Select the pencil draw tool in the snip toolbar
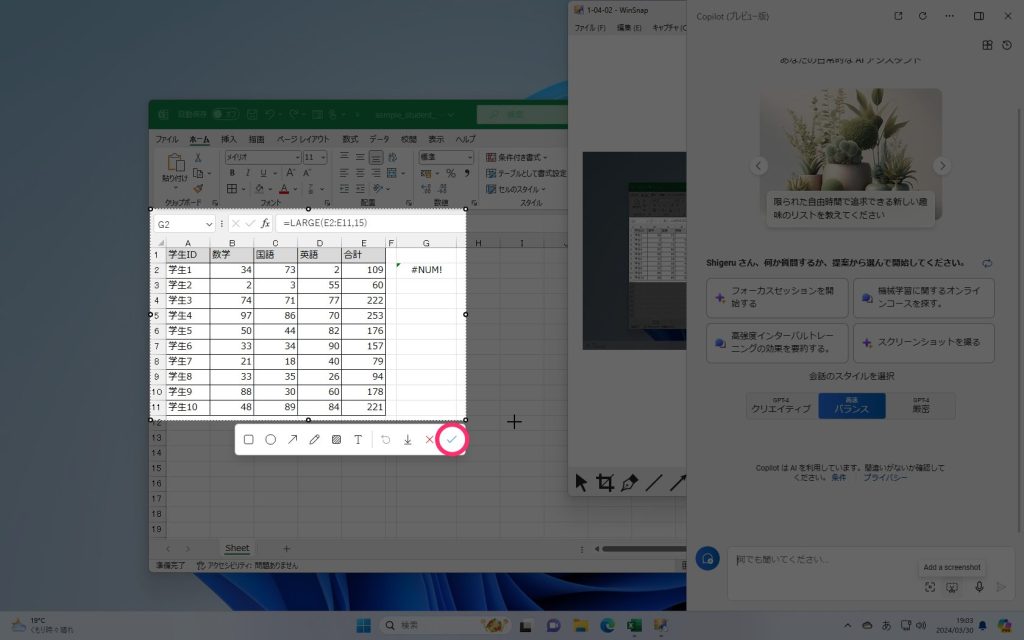The image size is (1024, 640). tap(314, 440)
